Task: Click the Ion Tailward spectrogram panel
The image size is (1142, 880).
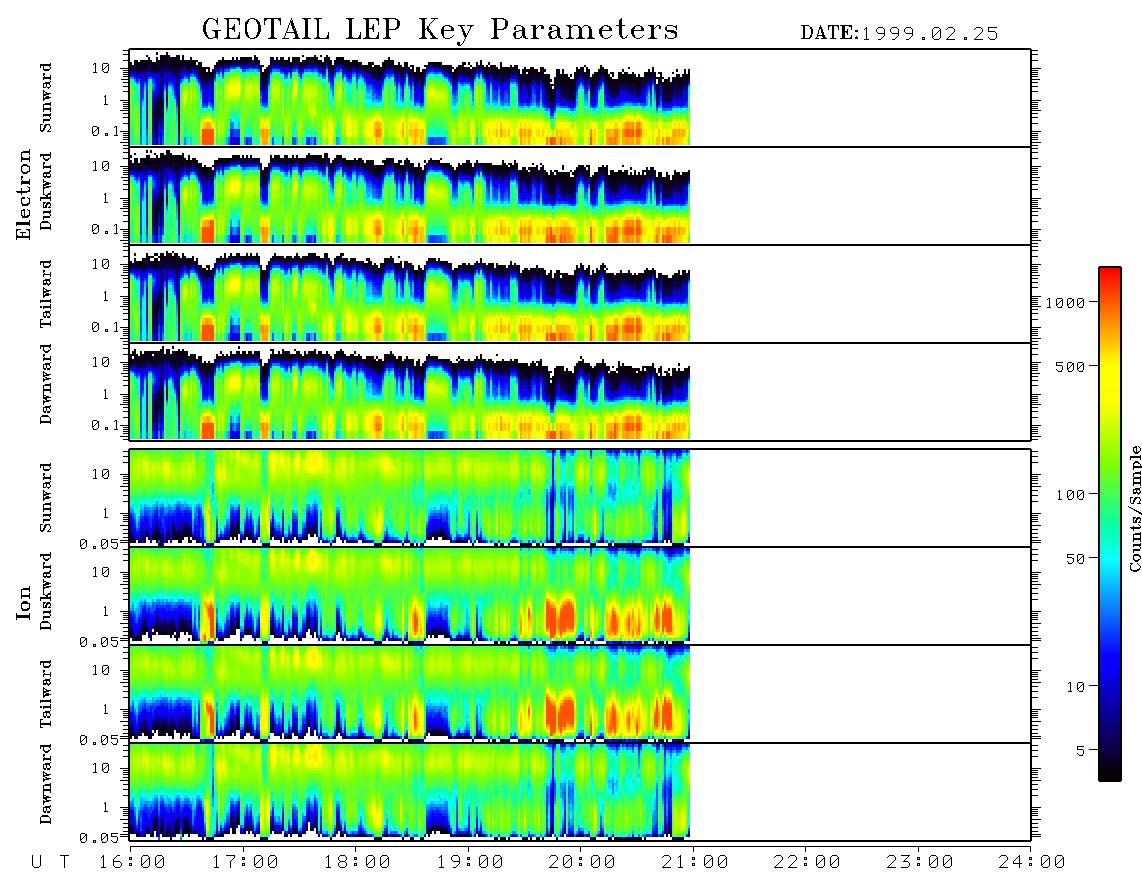Action: point(580,694)
